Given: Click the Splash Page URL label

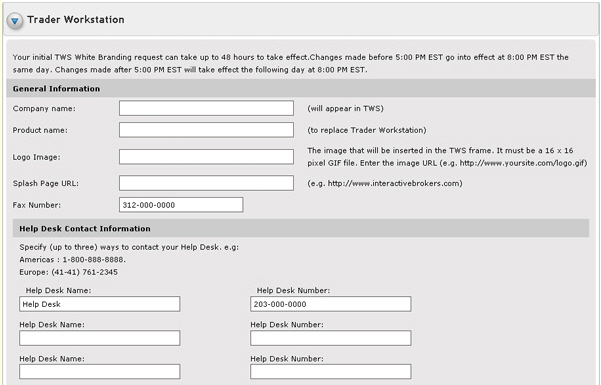Looking at the screenshot, I should tap(46, 183).
